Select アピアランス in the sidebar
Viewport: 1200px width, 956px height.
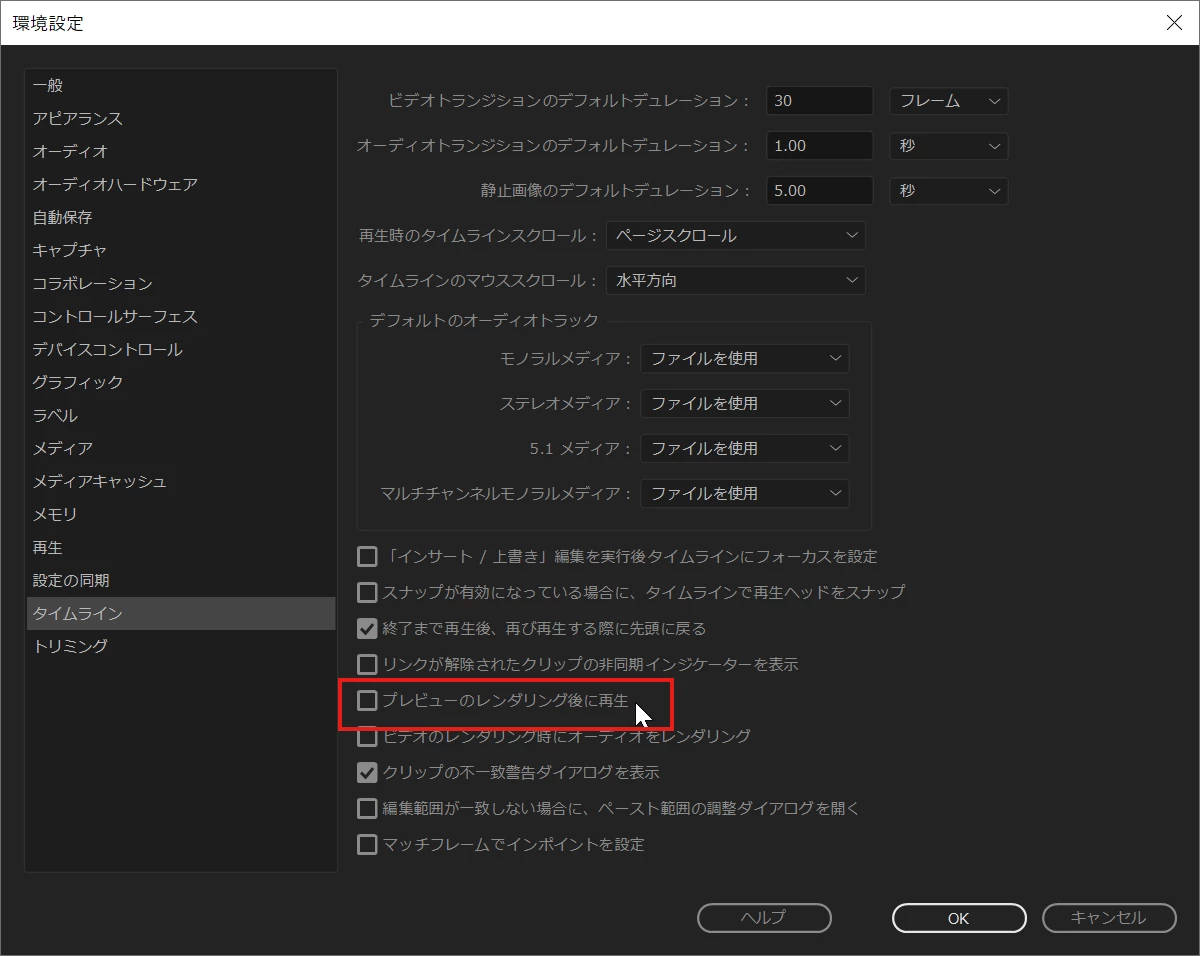click(180, 119)
